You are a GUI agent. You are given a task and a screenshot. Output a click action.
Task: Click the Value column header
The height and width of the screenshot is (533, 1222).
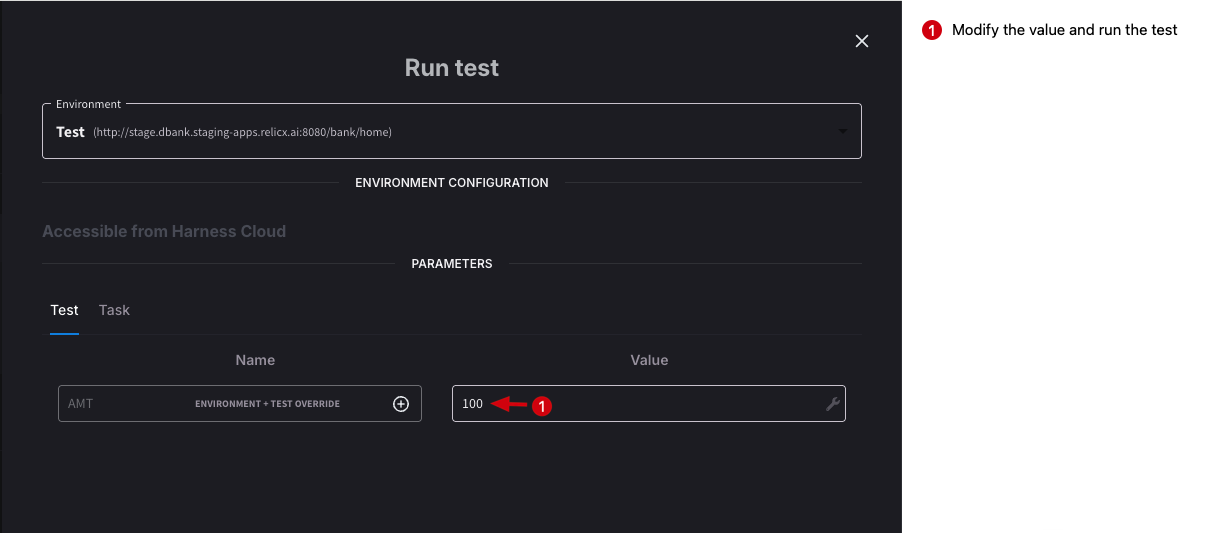[649, 360]
